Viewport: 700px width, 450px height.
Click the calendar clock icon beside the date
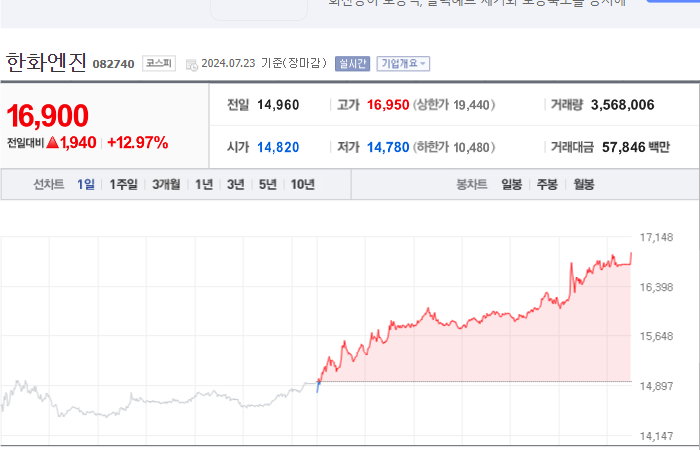tap(192, 65)
